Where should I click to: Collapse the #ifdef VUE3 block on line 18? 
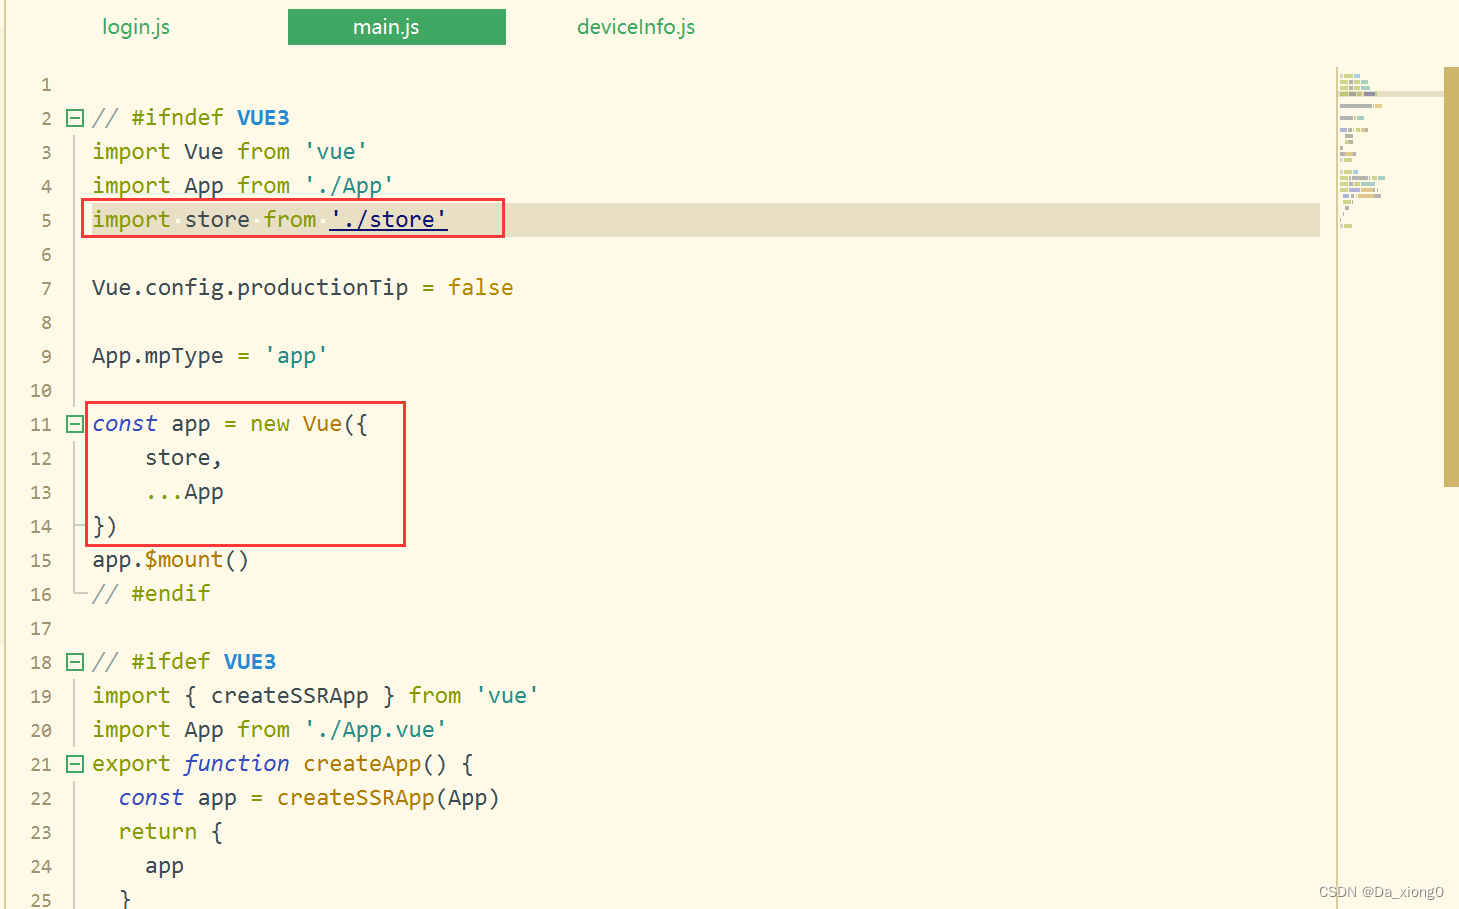pyautogui.click(x=74, y=662)
